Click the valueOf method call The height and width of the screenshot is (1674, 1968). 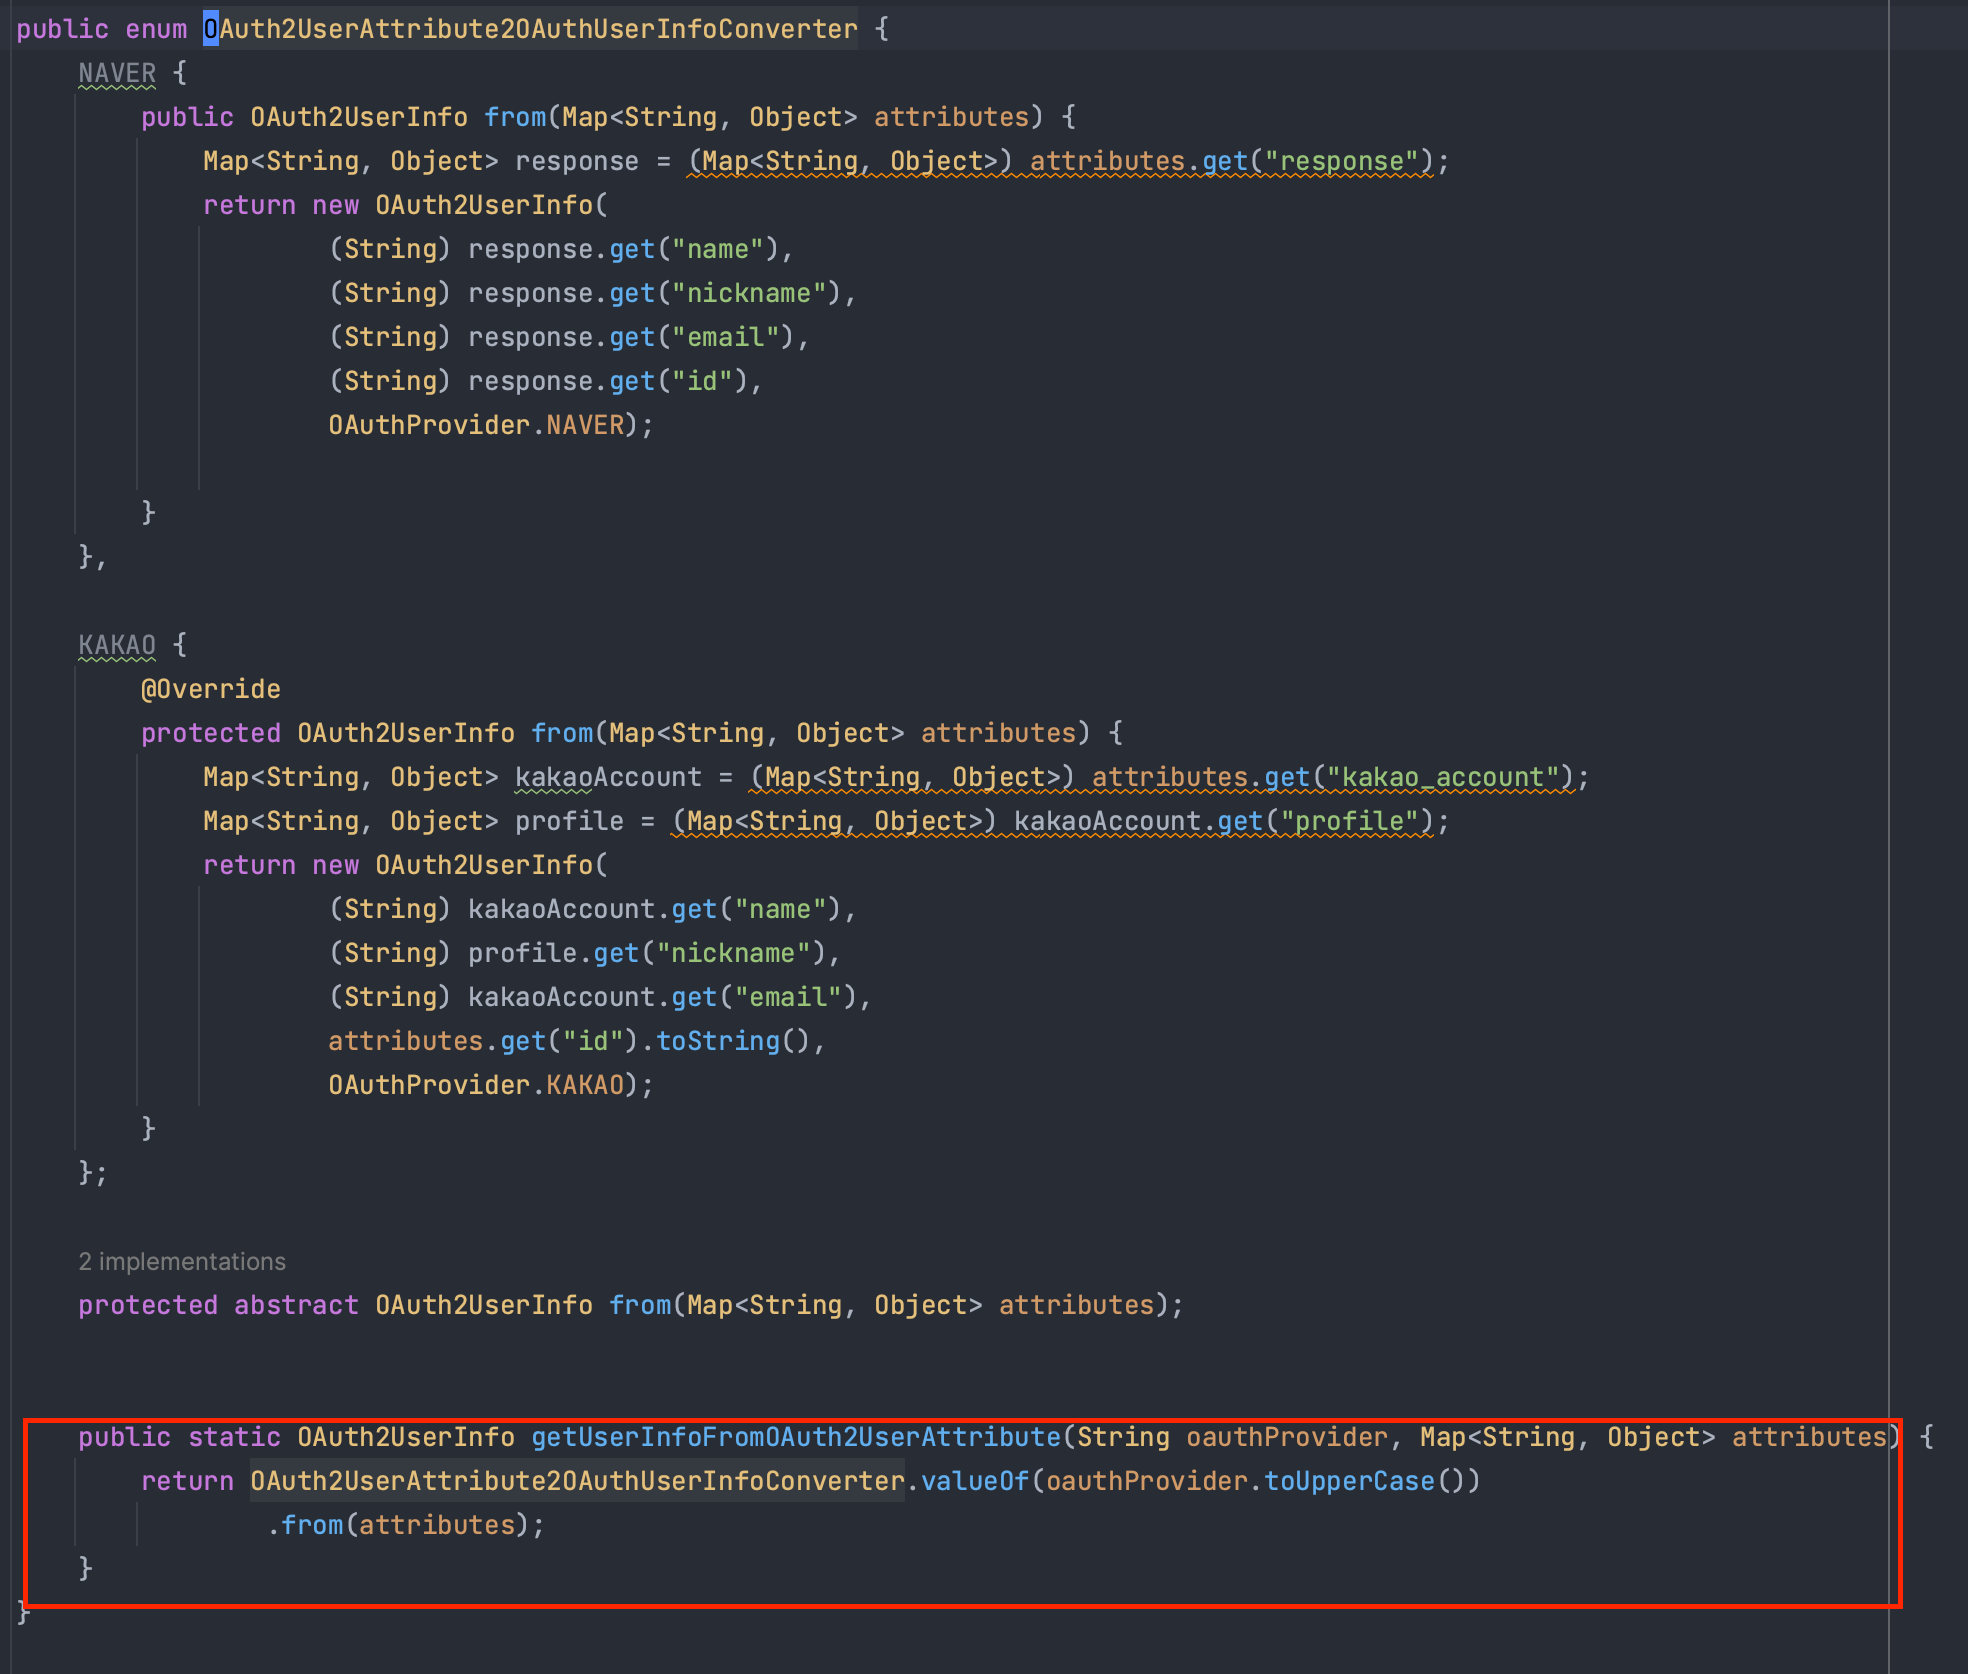pyautogui.click(x=974, y=1481)
